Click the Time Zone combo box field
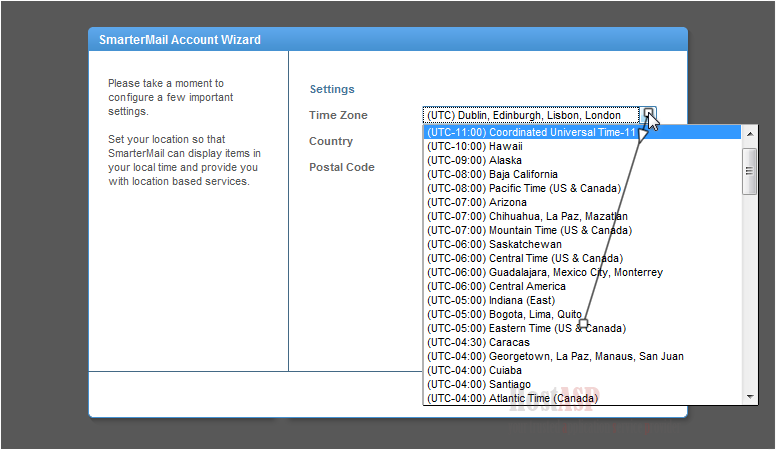The image size is (776, 450). [x=530, y=115]
